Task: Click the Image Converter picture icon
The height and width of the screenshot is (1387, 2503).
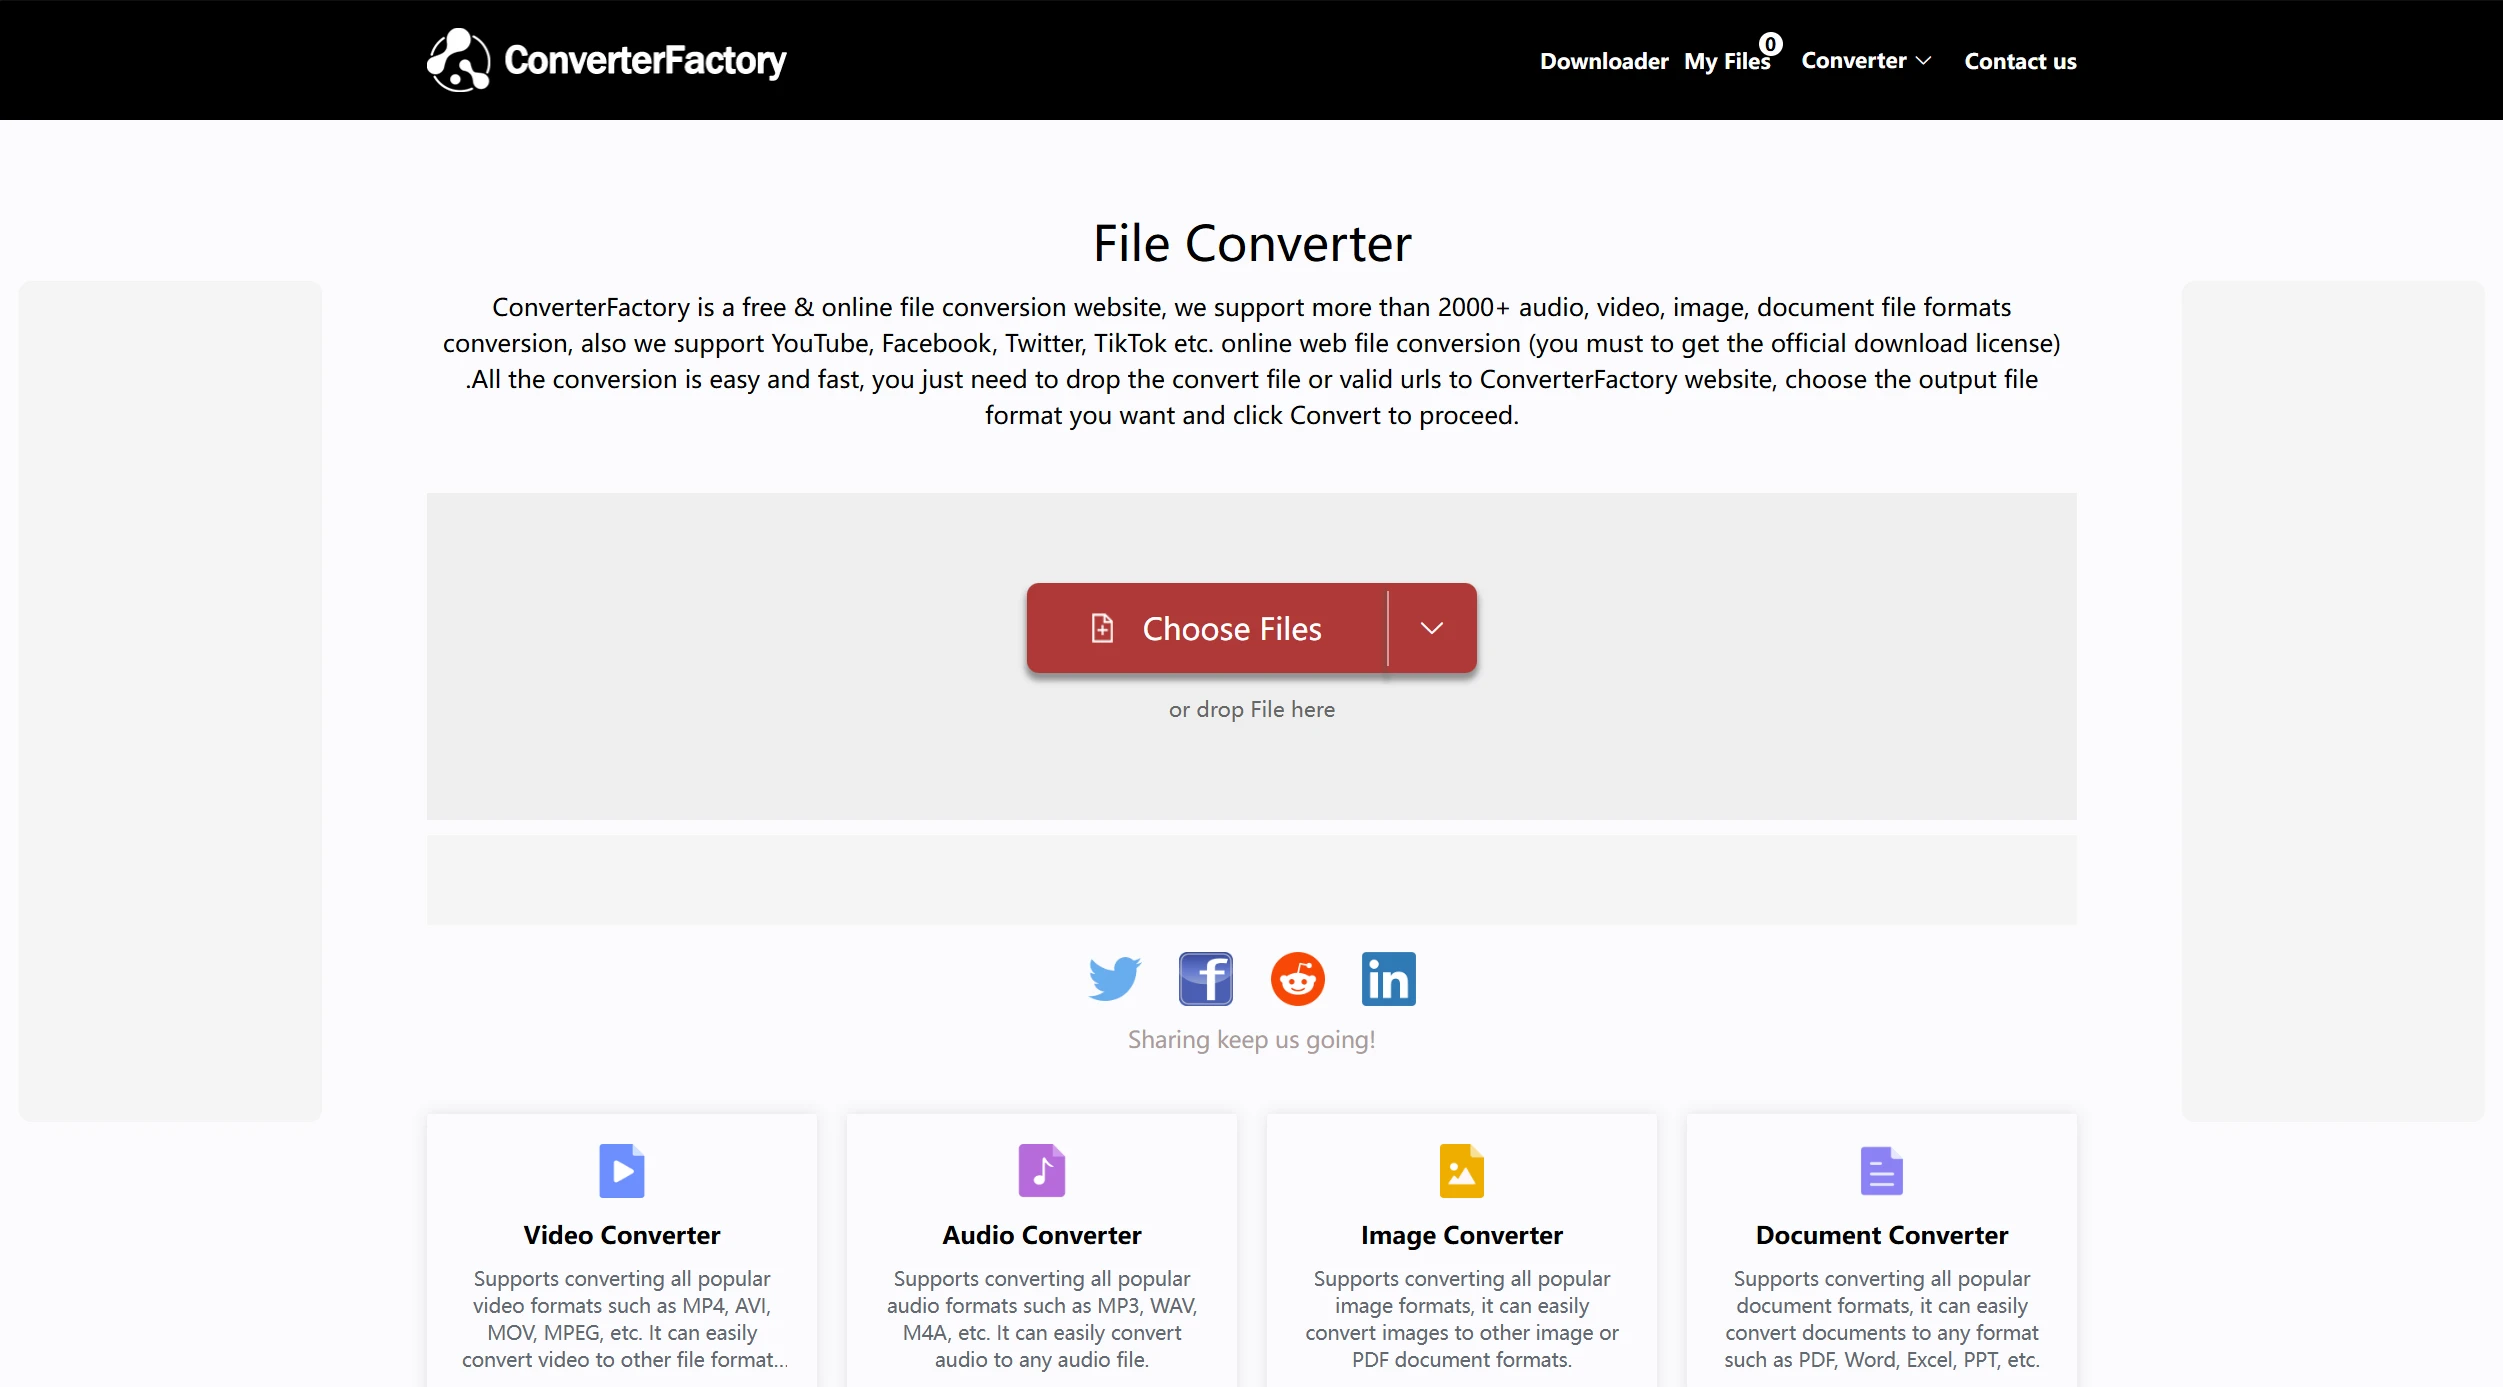Action: pyautogui.click(x=1462, y=1170)
